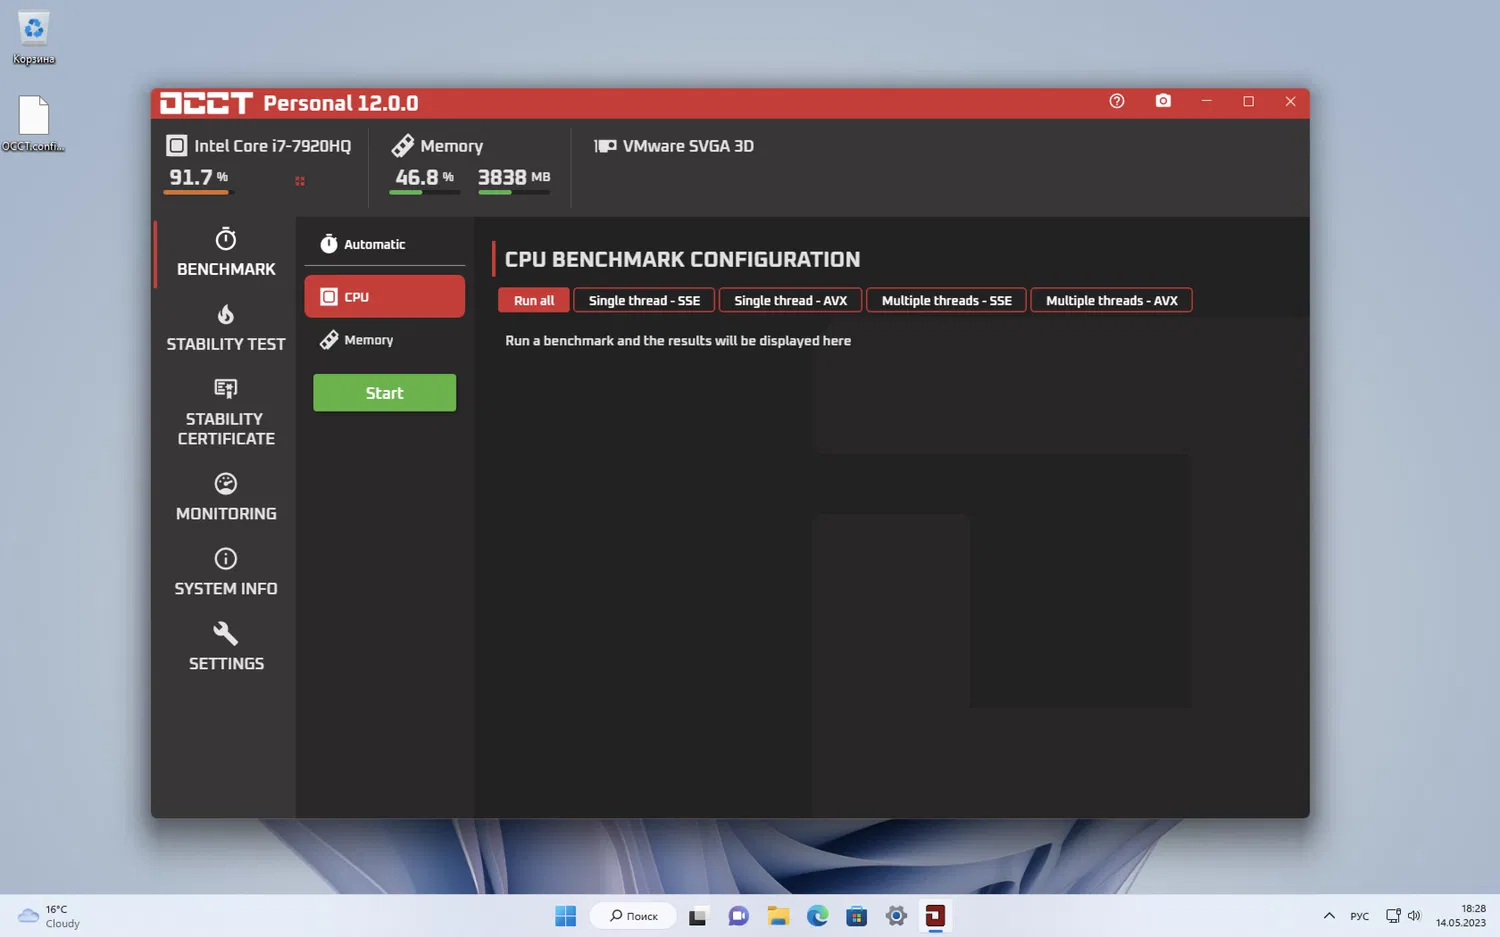The image size is (1500, 937).
Task: Click the benchmark results placeholder text
Action: click(x=678, y=341)
